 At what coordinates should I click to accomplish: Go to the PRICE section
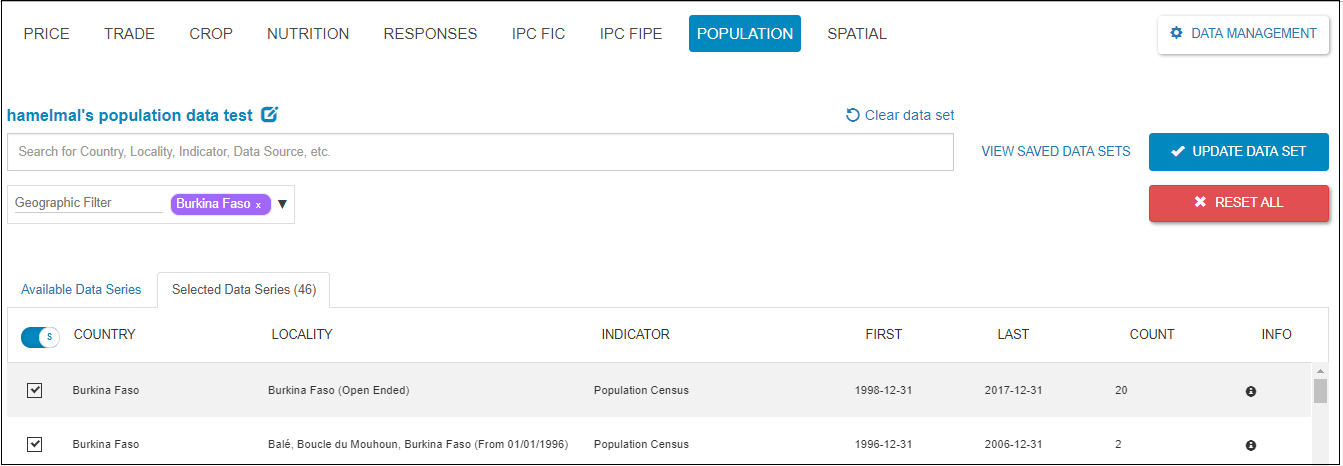point(46,34)
